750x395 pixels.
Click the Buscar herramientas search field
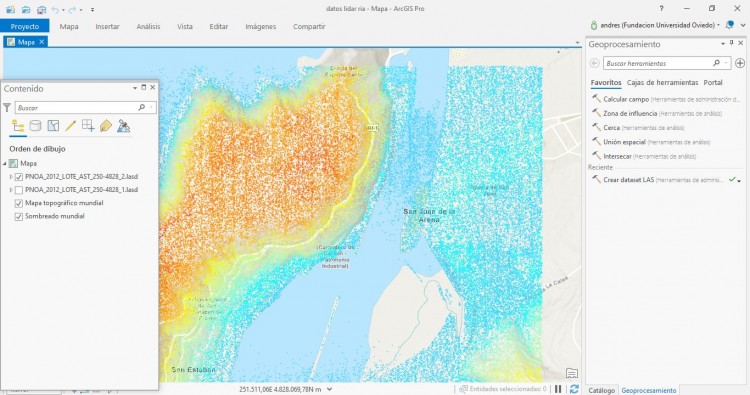coord(659,63)
